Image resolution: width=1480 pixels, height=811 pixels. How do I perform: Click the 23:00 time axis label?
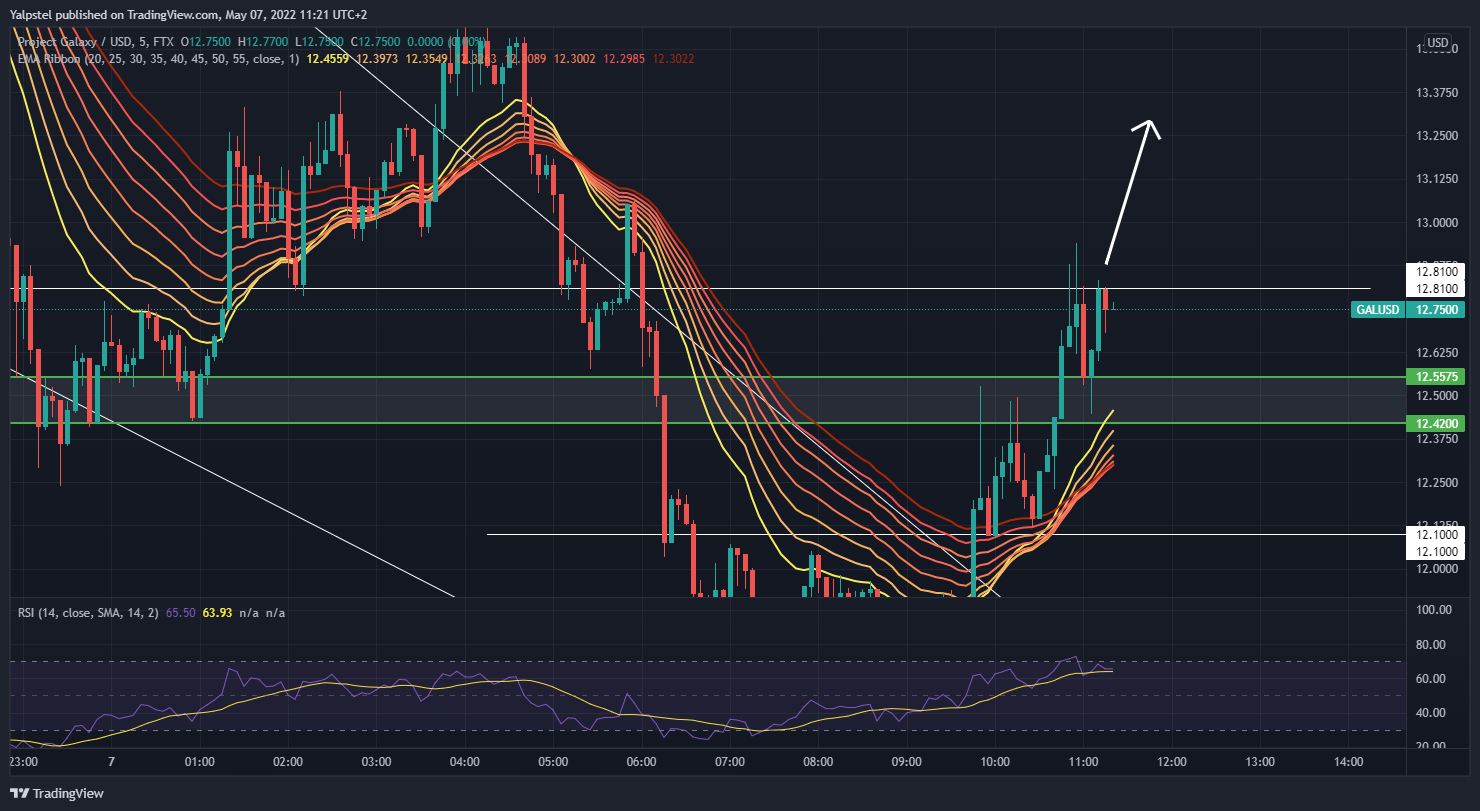coord(23,762)
